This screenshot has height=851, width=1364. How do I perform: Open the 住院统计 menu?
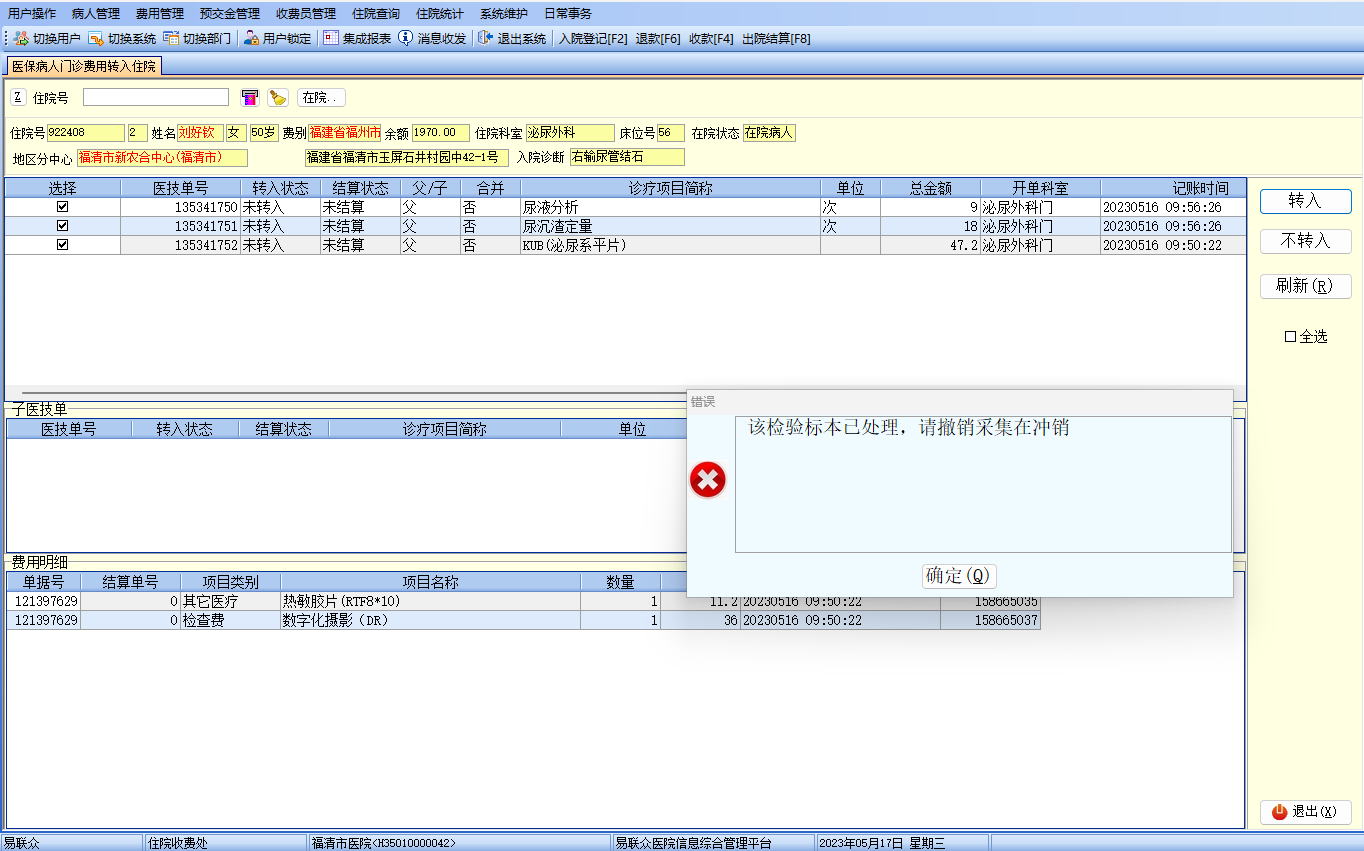440,14
